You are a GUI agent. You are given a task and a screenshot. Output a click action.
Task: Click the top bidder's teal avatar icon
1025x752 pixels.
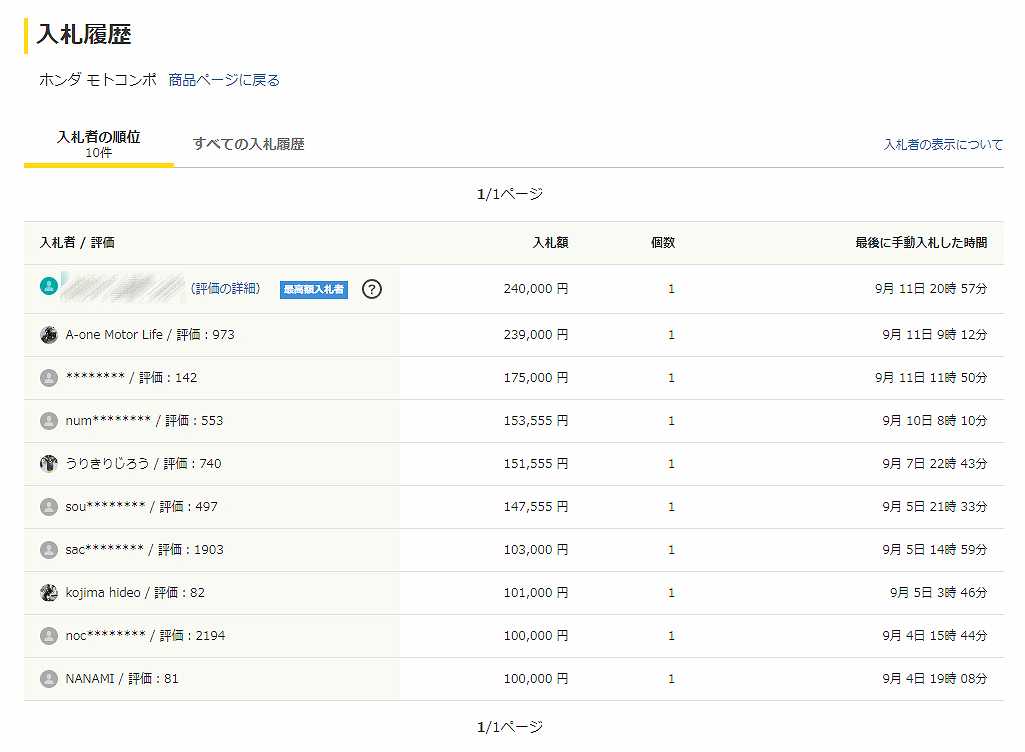[48, 287]
